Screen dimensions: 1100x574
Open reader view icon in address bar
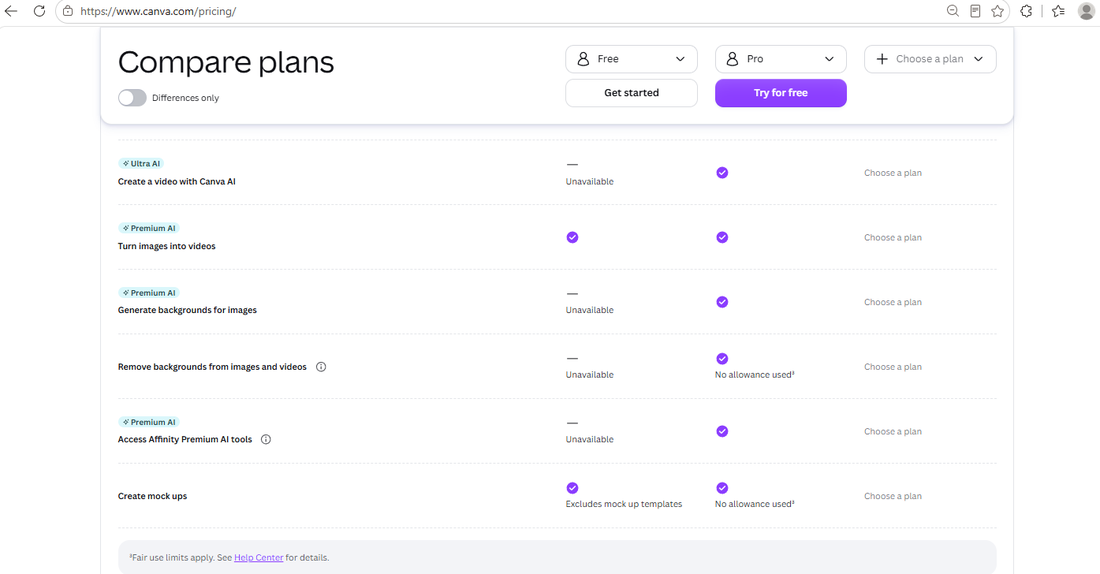pyautogui.click(x=975, y=11)
